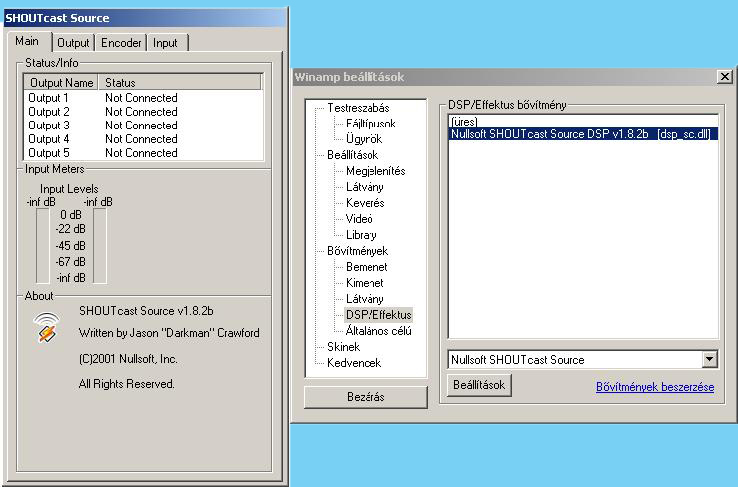Select the Output 1 row
738x487 pixels.
point(143,98)
